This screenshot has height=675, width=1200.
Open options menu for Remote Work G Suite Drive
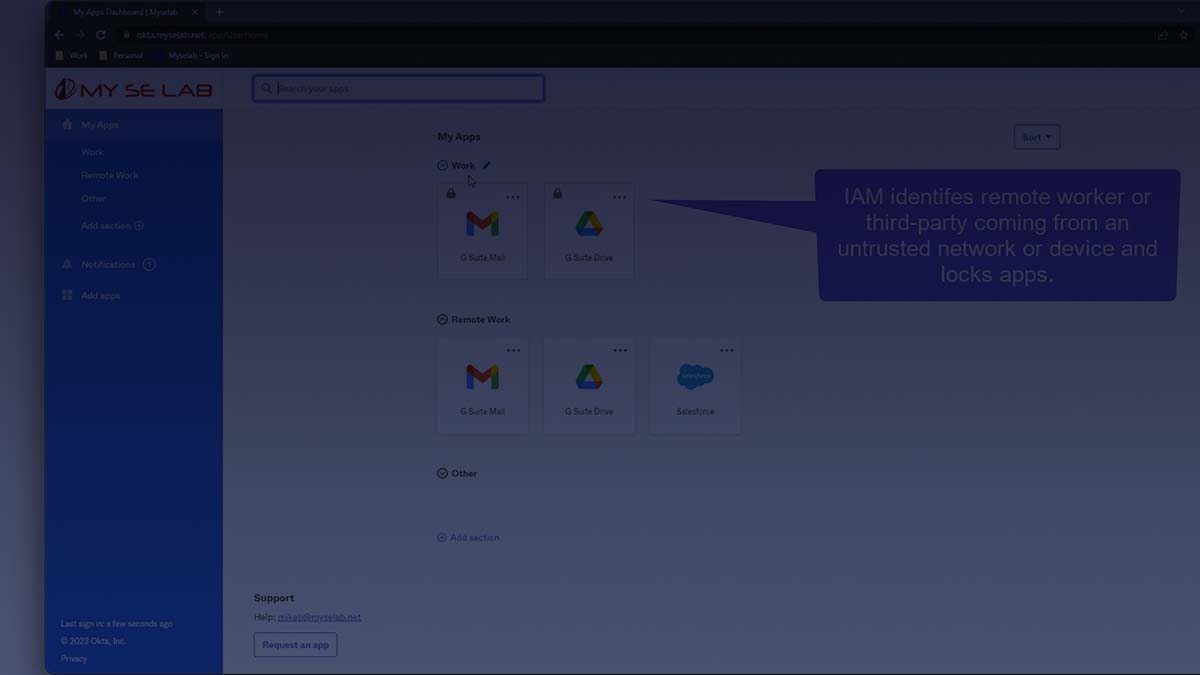click(x=620, y=351)
